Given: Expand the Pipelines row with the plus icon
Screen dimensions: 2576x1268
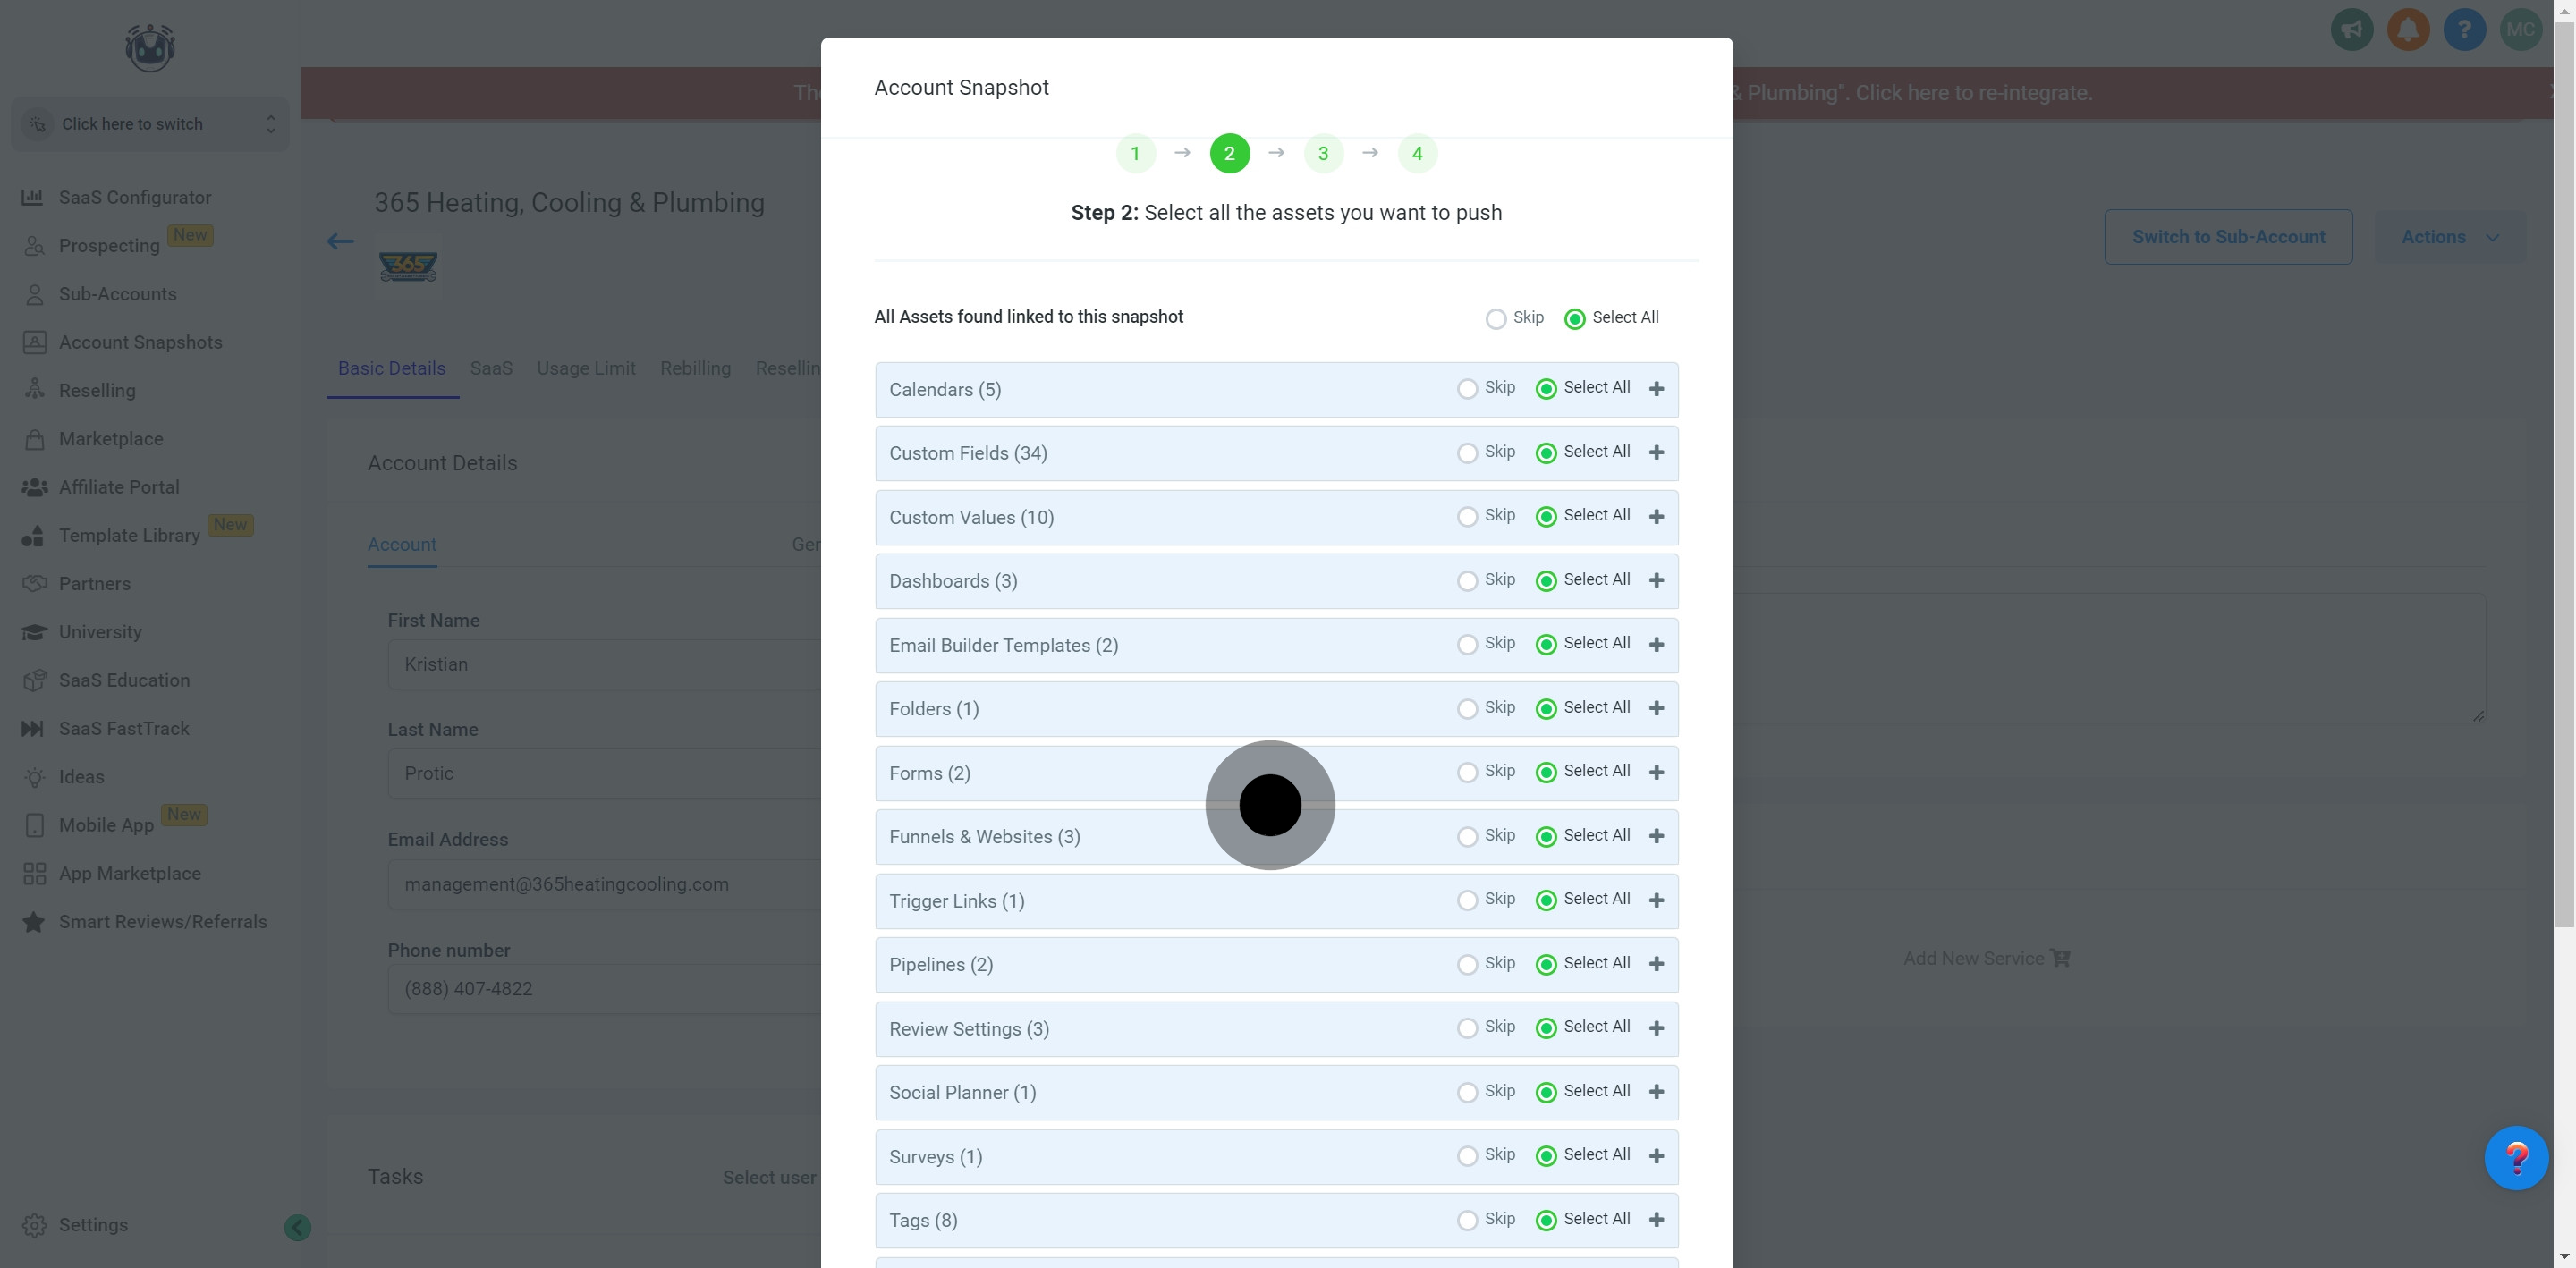Looking at the screenshot, I should click(x=1656, y=964).
